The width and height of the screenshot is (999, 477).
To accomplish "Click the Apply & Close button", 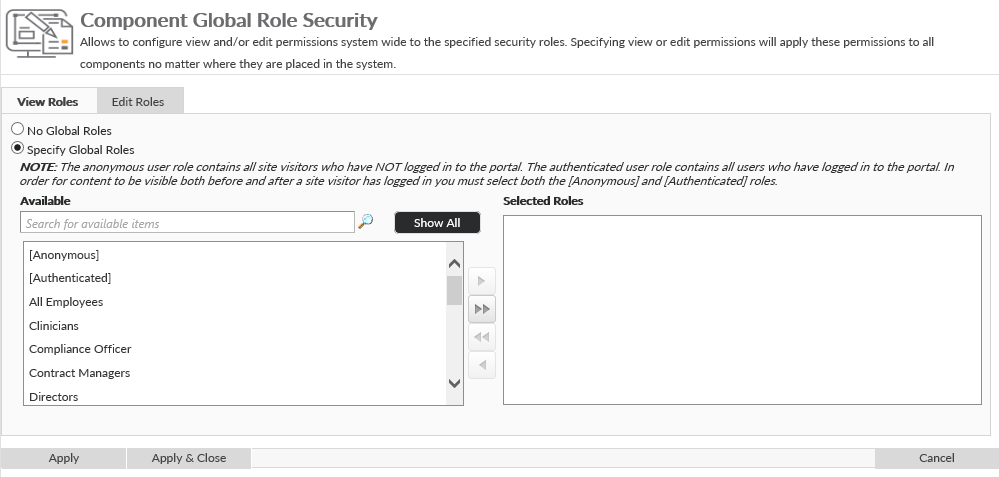I will (189, 458).
